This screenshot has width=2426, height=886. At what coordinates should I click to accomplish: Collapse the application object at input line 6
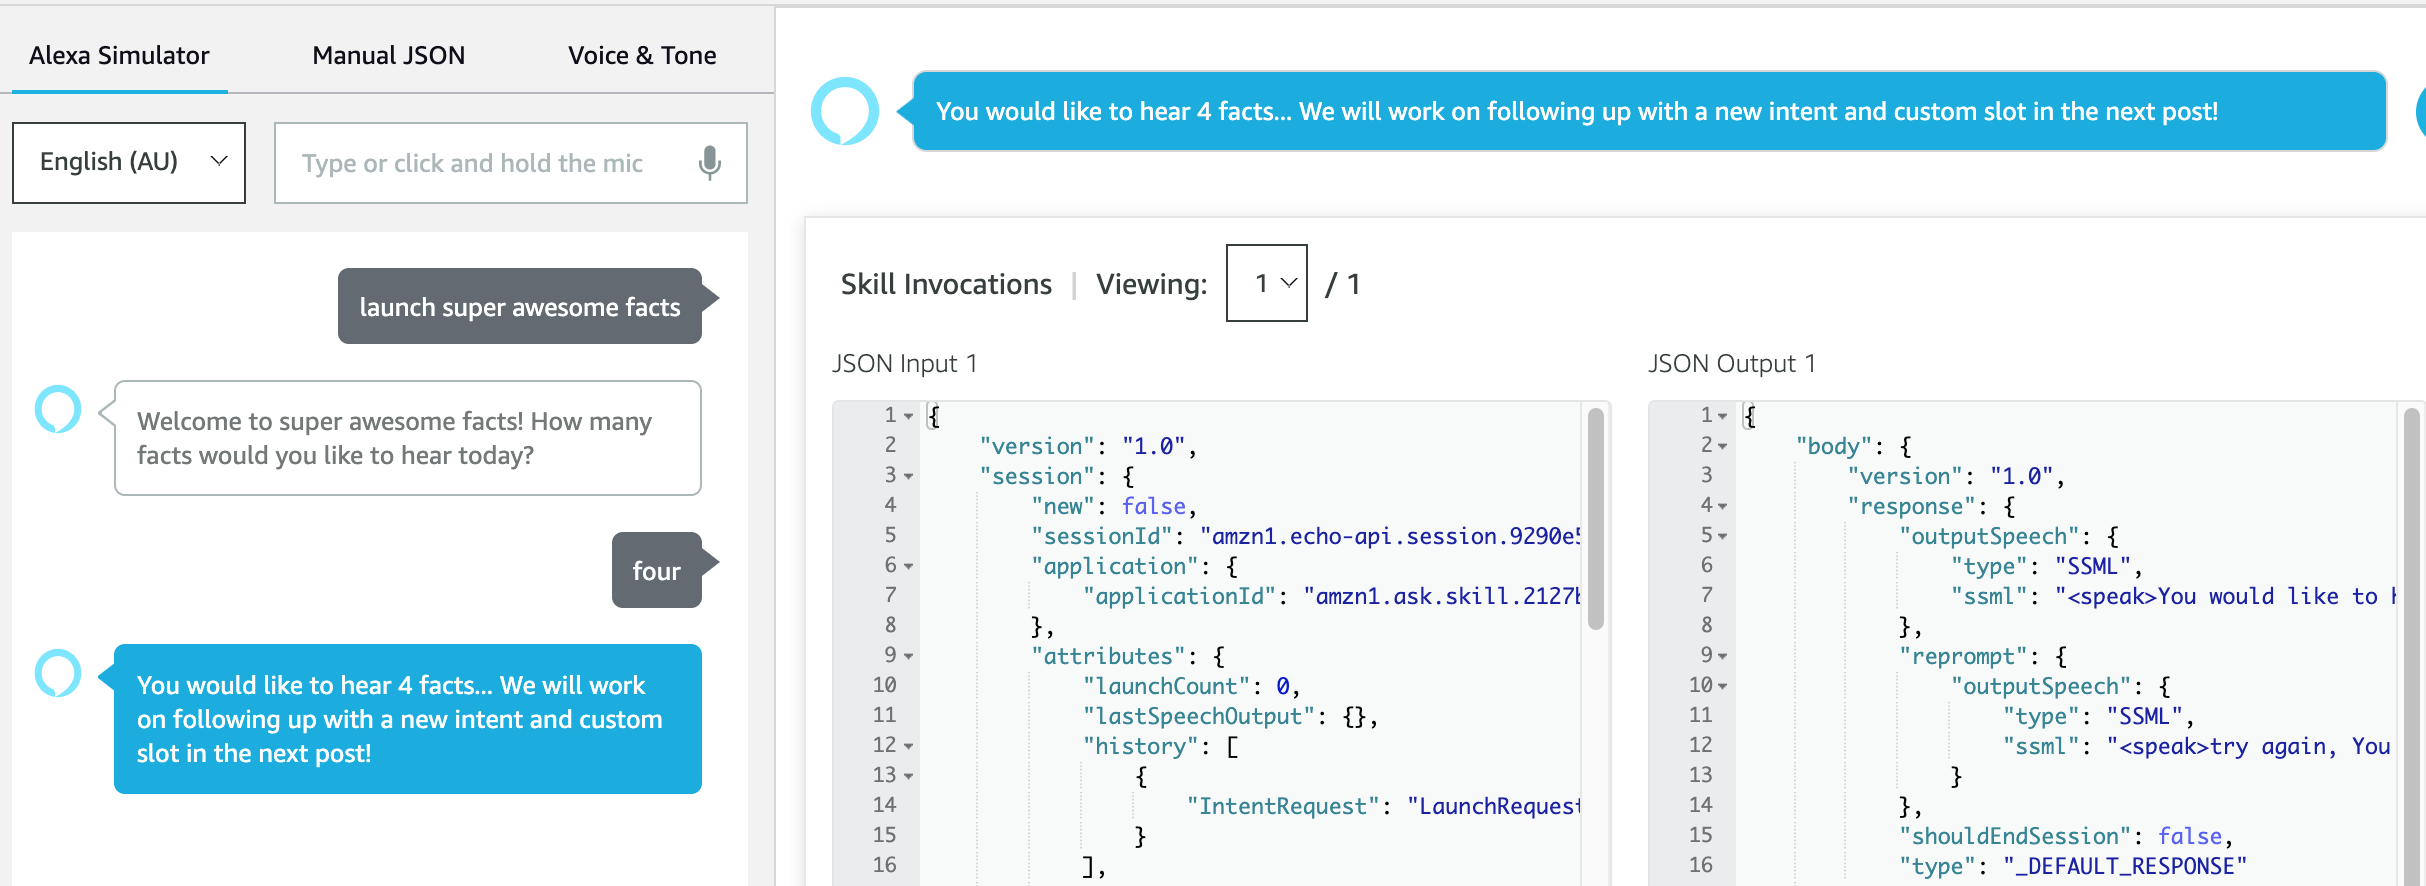[908, 566]
